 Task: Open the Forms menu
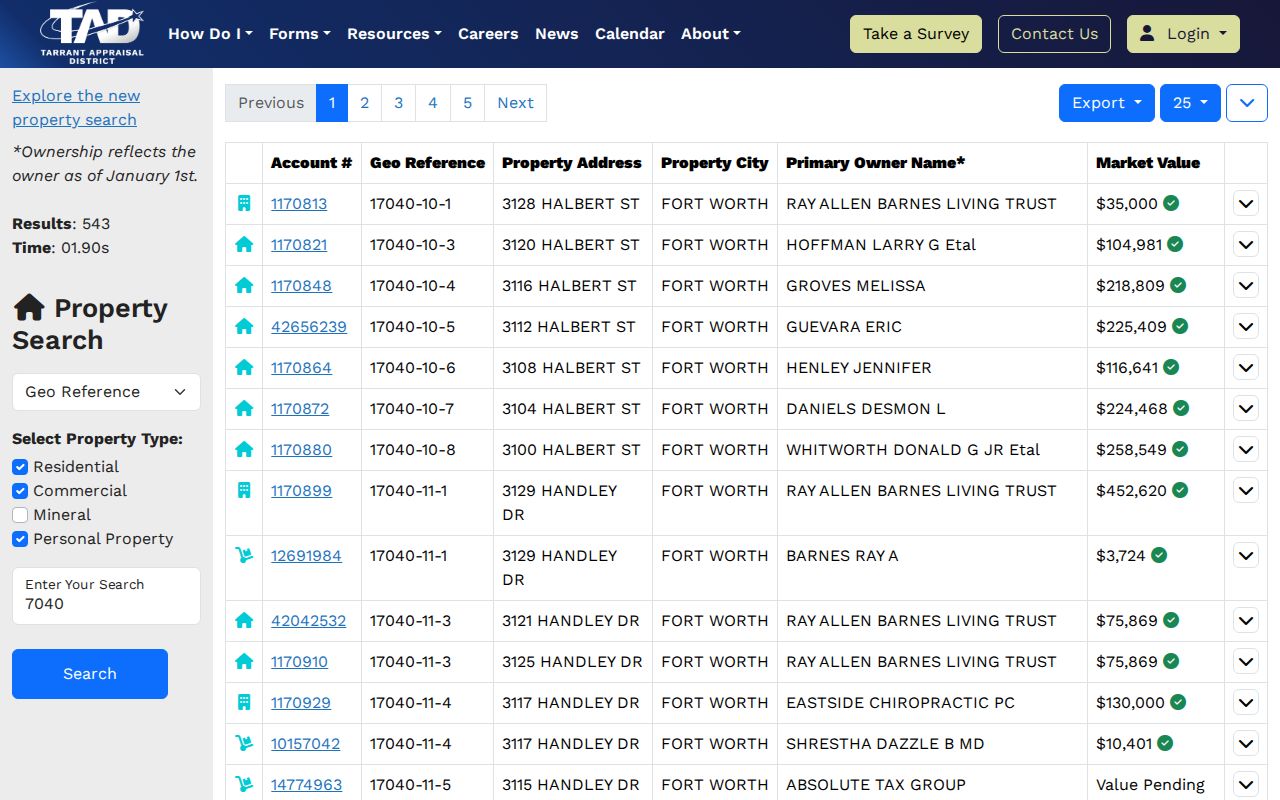[300, 34]
